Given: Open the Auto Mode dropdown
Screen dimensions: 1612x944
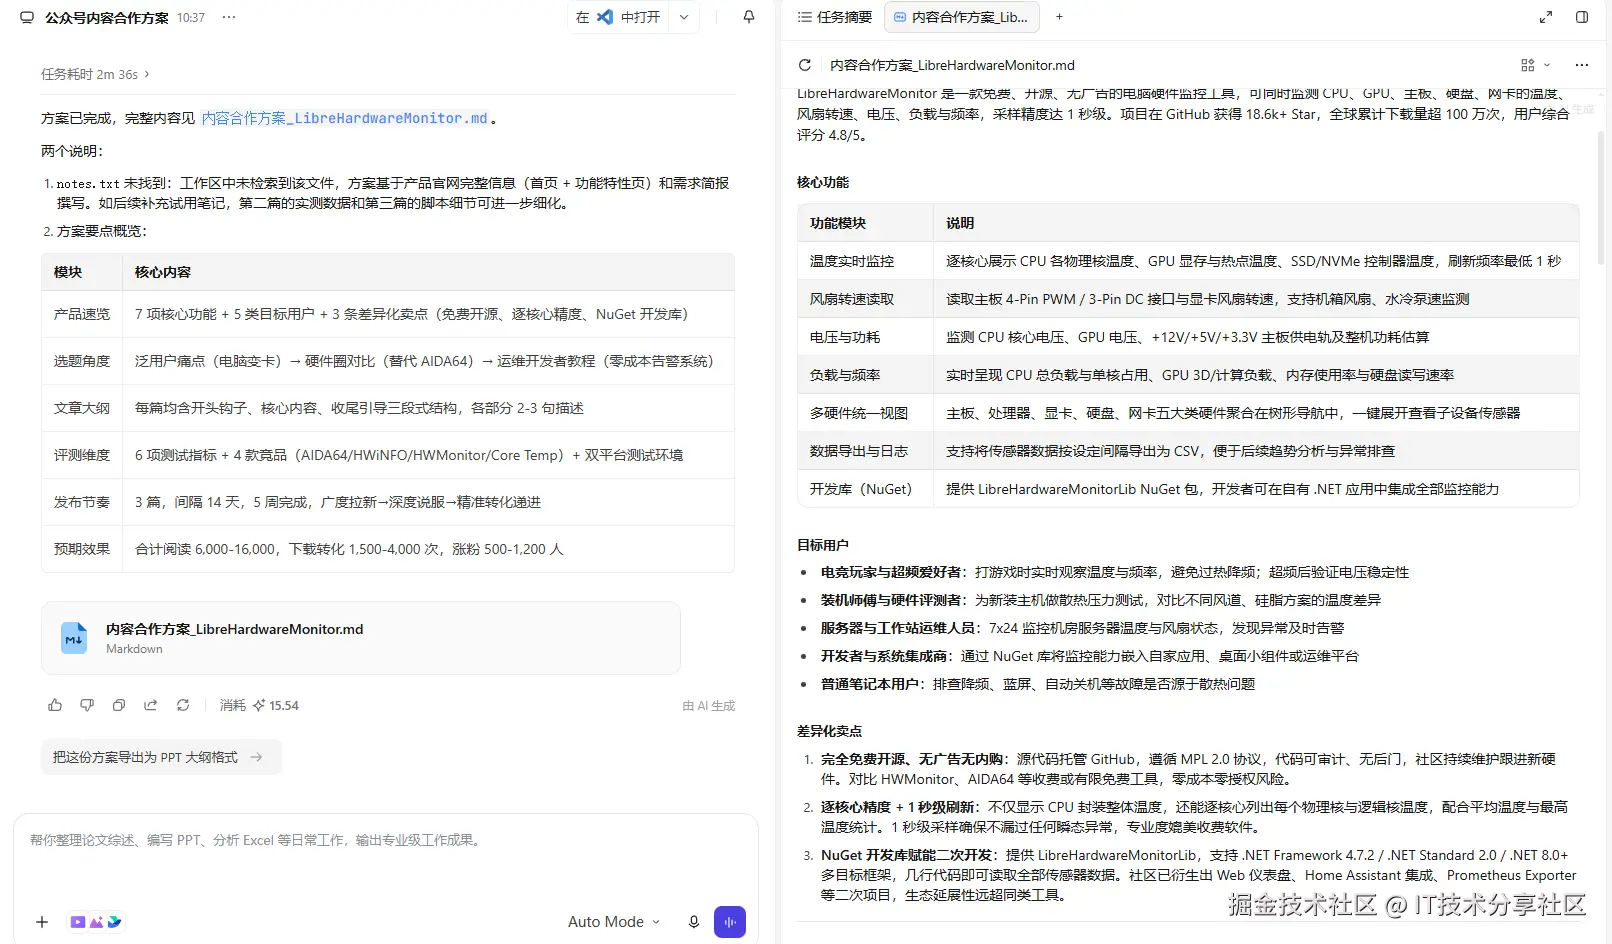Looking at the screenshot, I should coord(614,922).
